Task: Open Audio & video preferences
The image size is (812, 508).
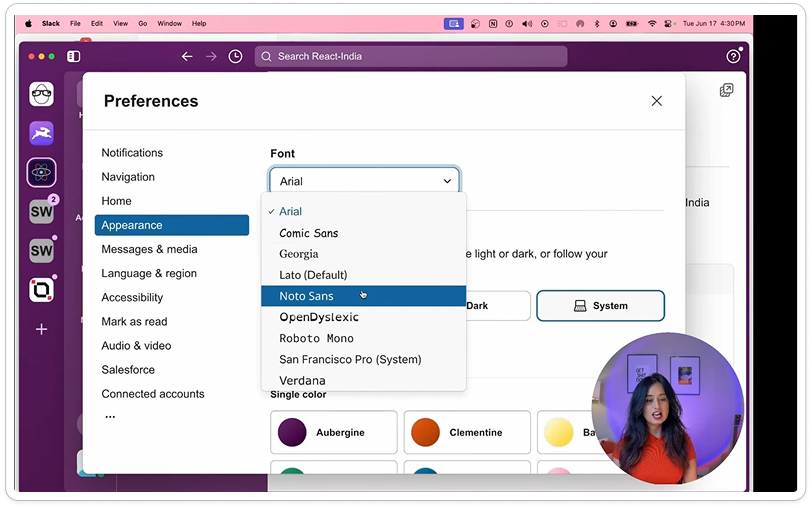Action: coord(171,345)
